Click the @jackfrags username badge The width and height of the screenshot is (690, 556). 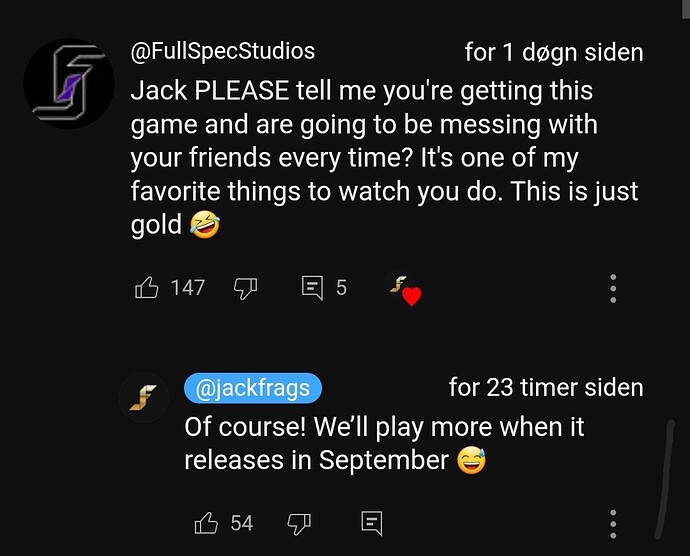pos(253,388)
